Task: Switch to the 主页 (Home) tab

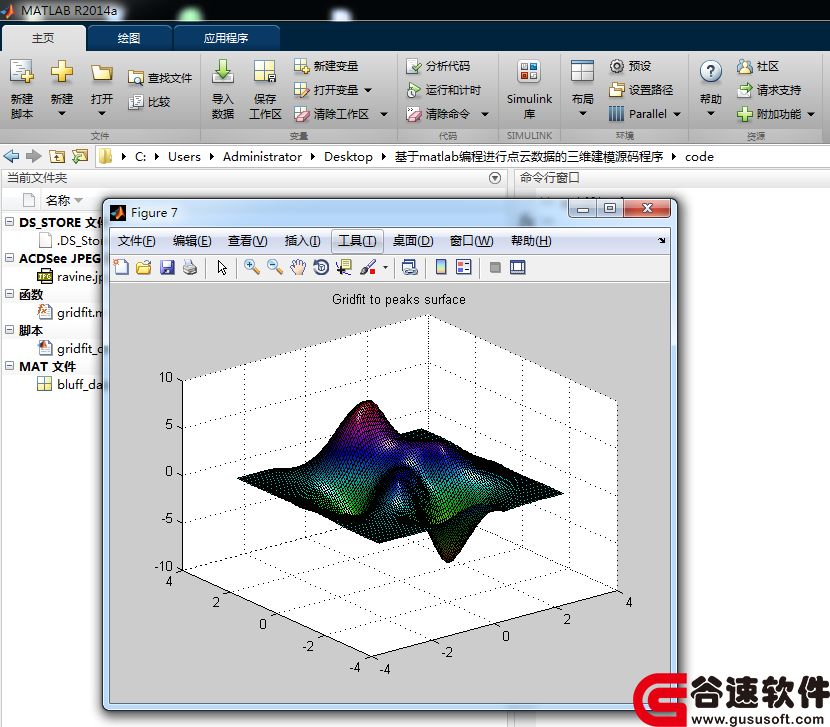Action: 43,38
